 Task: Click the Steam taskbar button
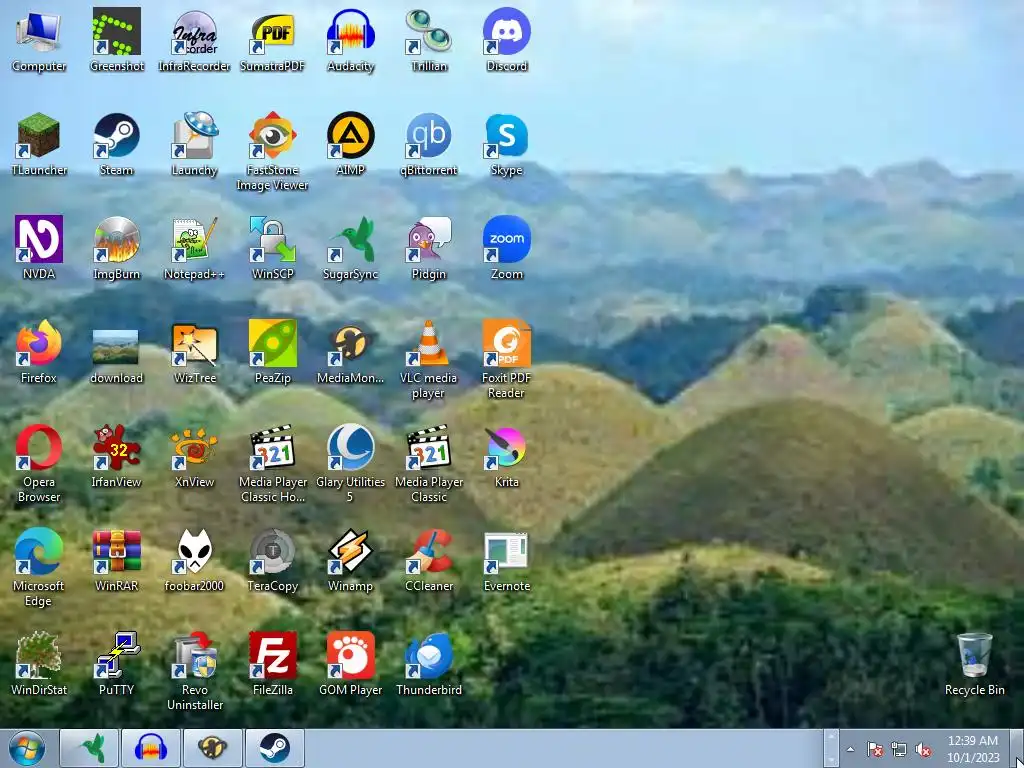point(275,748)
